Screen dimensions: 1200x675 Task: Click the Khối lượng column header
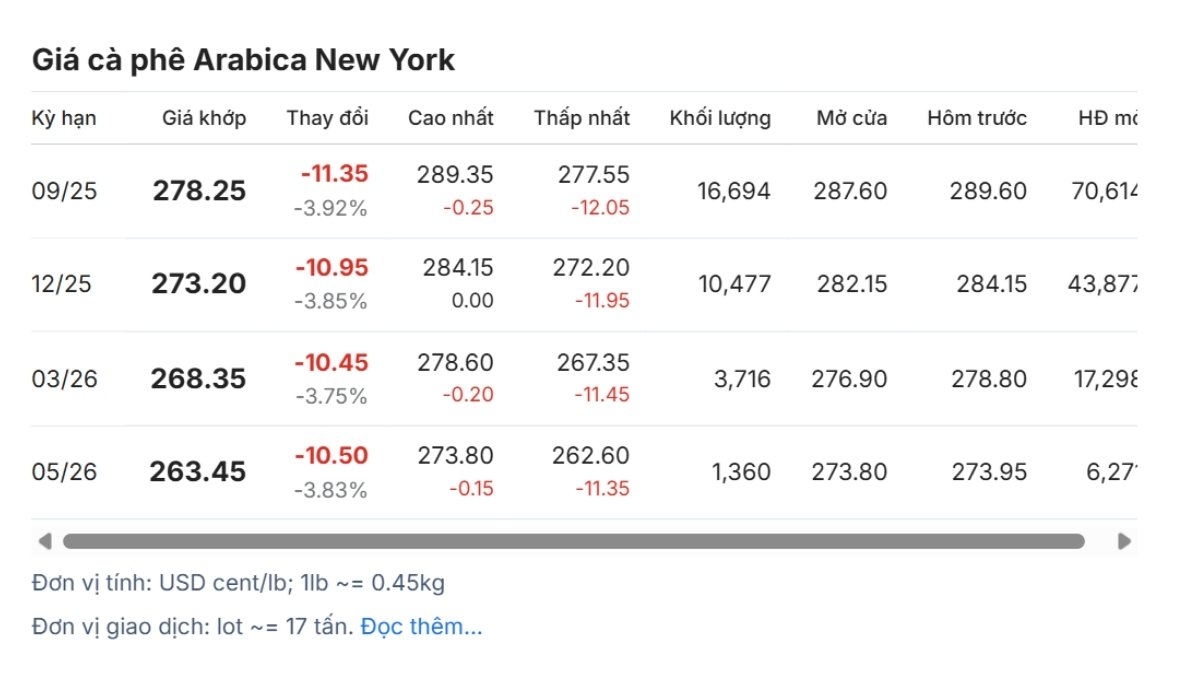(720, 118)
